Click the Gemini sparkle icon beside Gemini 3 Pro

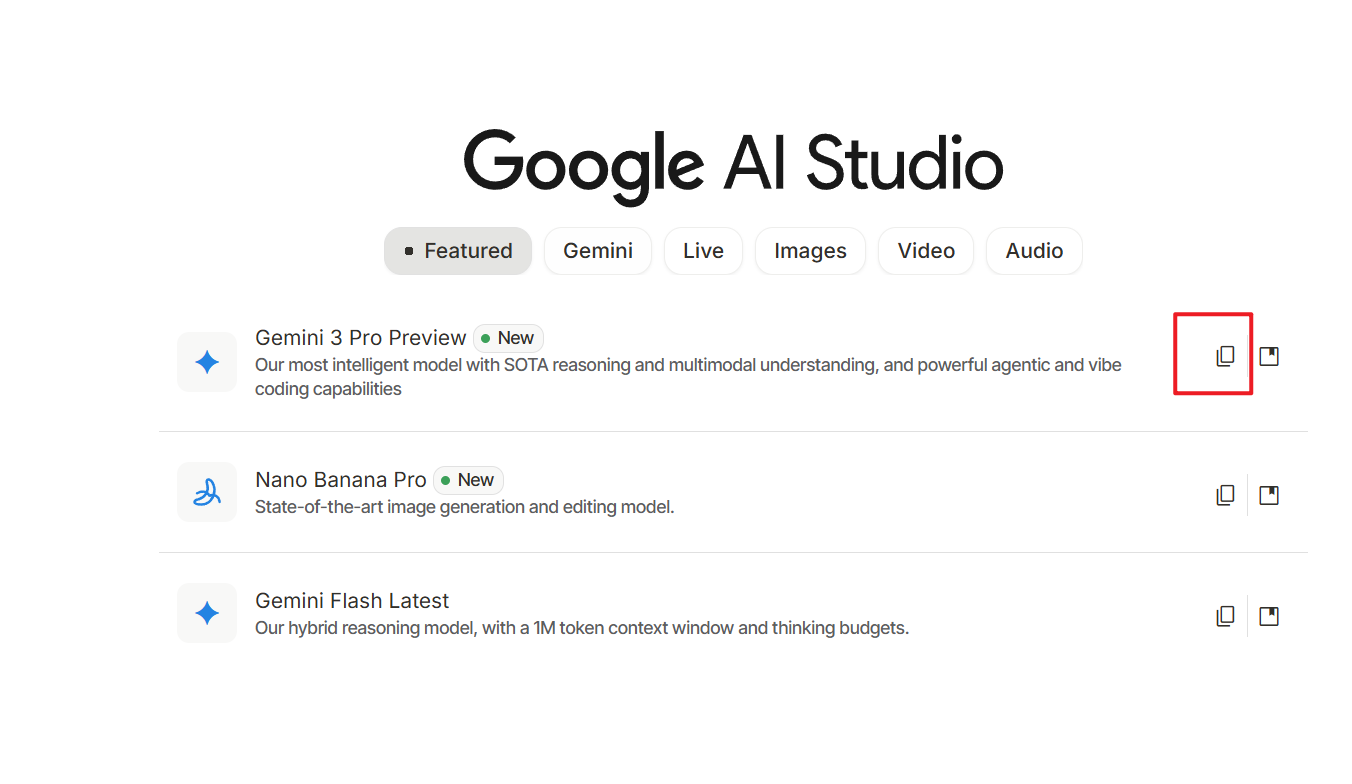pyautogui.click(x=207, y=362)
